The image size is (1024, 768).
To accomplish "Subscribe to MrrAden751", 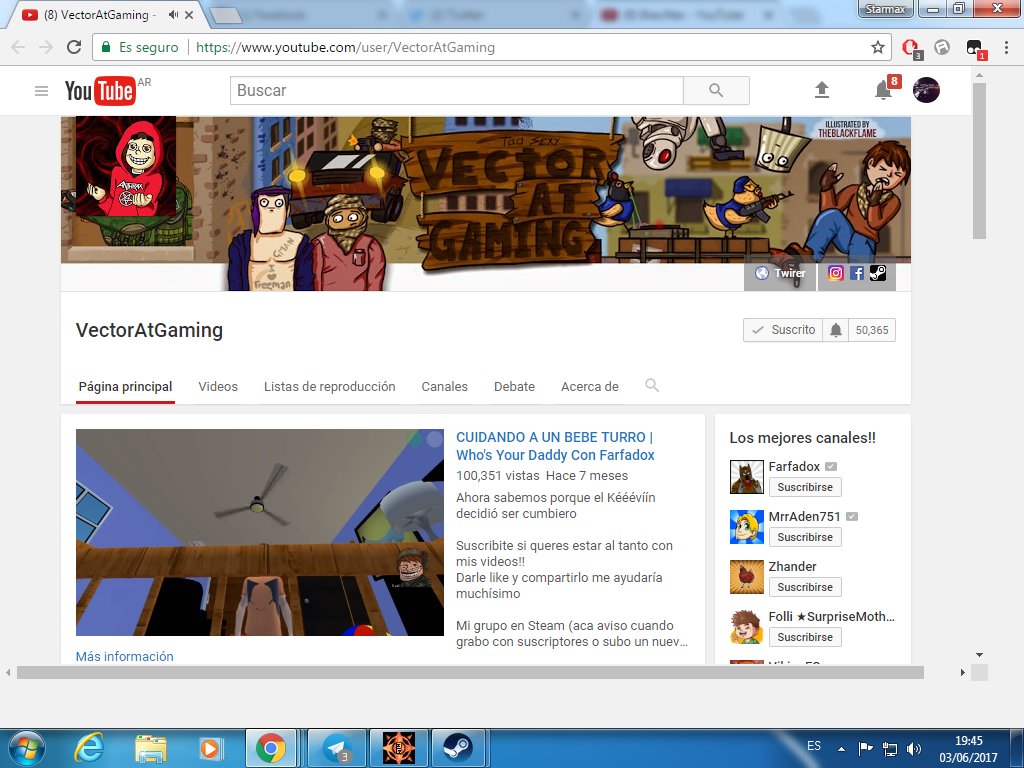I will [805, 537].
